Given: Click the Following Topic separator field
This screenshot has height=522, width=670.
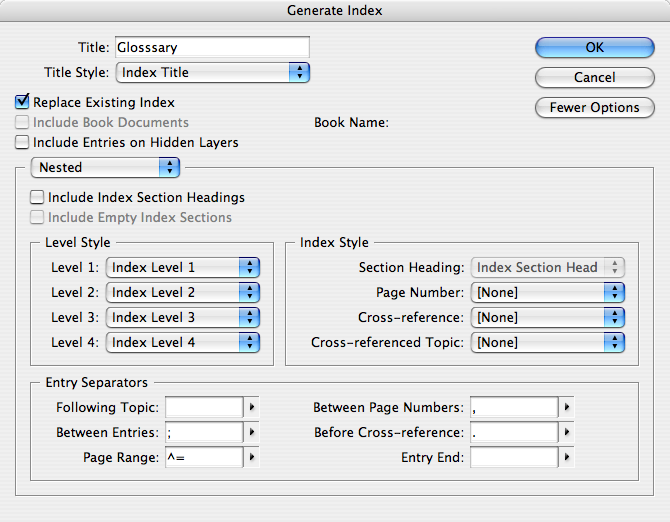Looking at the screenshot, I should 204,407.
